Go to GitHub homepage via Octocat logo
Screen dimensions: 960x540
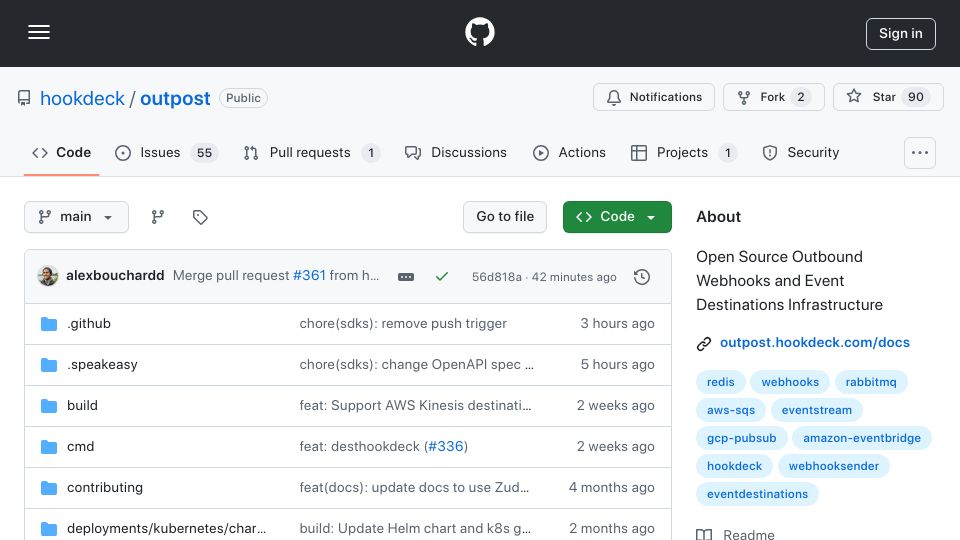pyautogui.click(x=479, y=32)
